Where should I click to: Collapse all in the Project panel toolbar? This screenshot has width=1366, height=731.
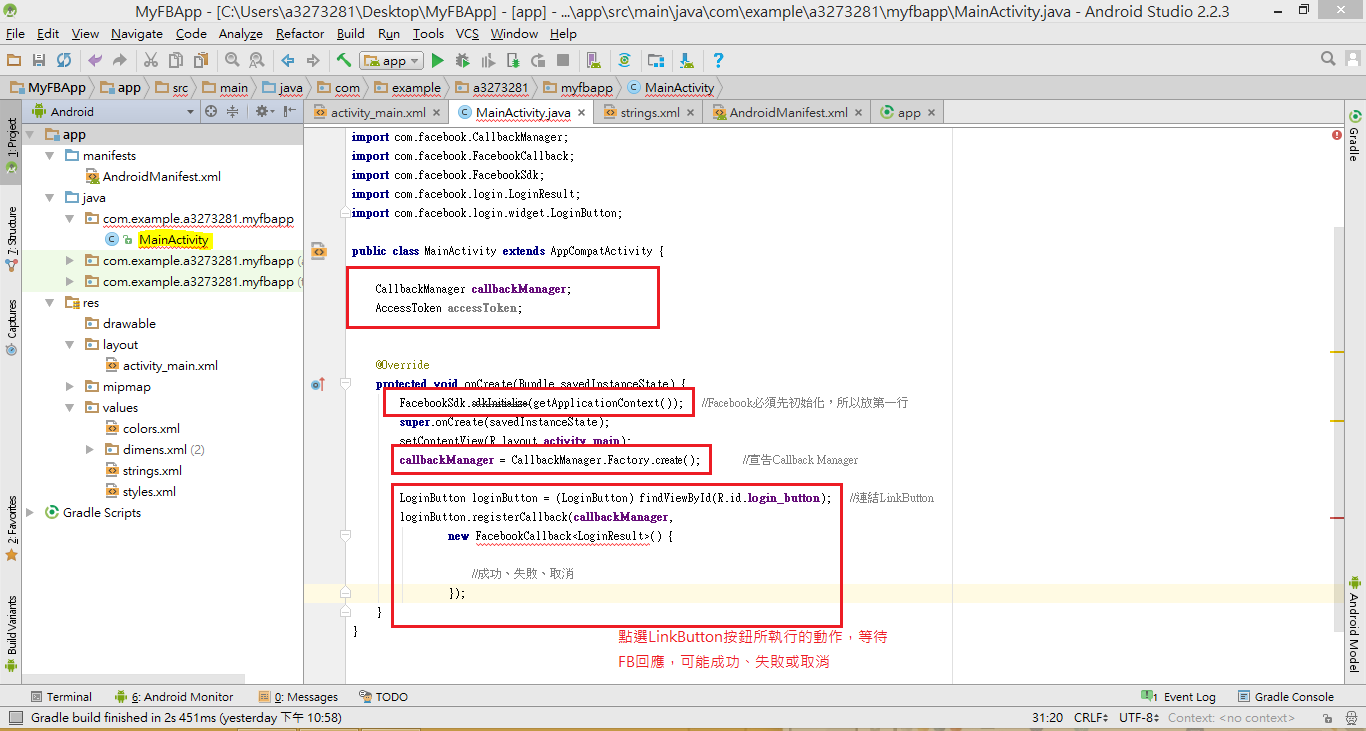pos(232,112)
